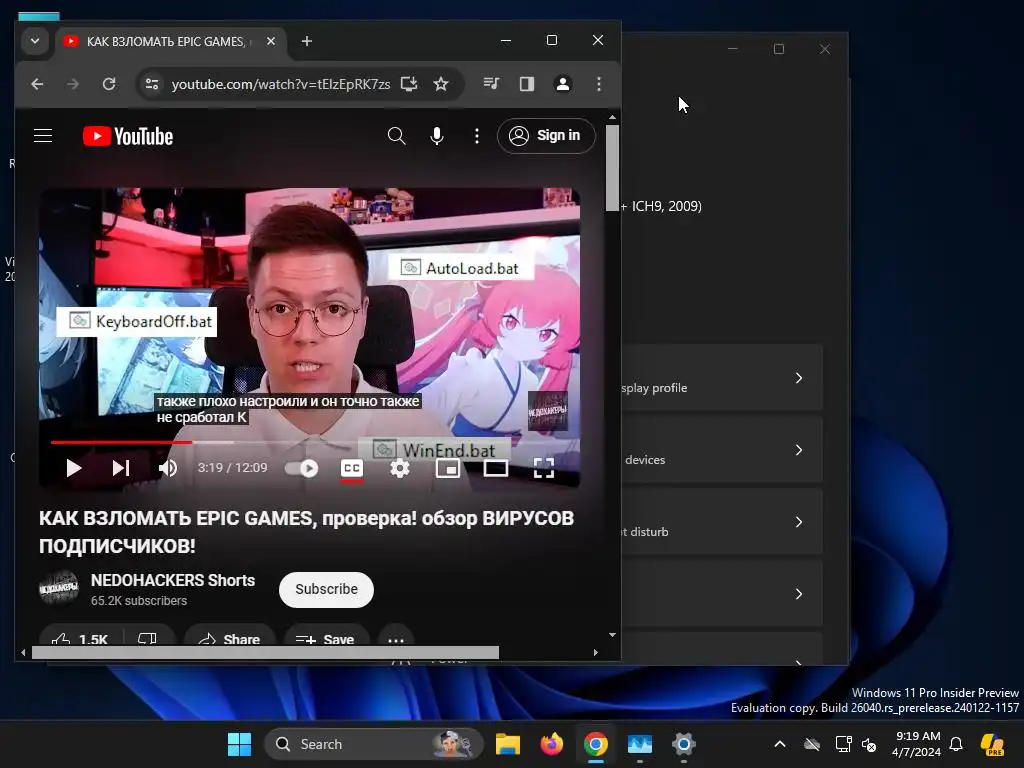Skip to the next video
Viewport: 1024px width, 768px height.
point(121,468)
